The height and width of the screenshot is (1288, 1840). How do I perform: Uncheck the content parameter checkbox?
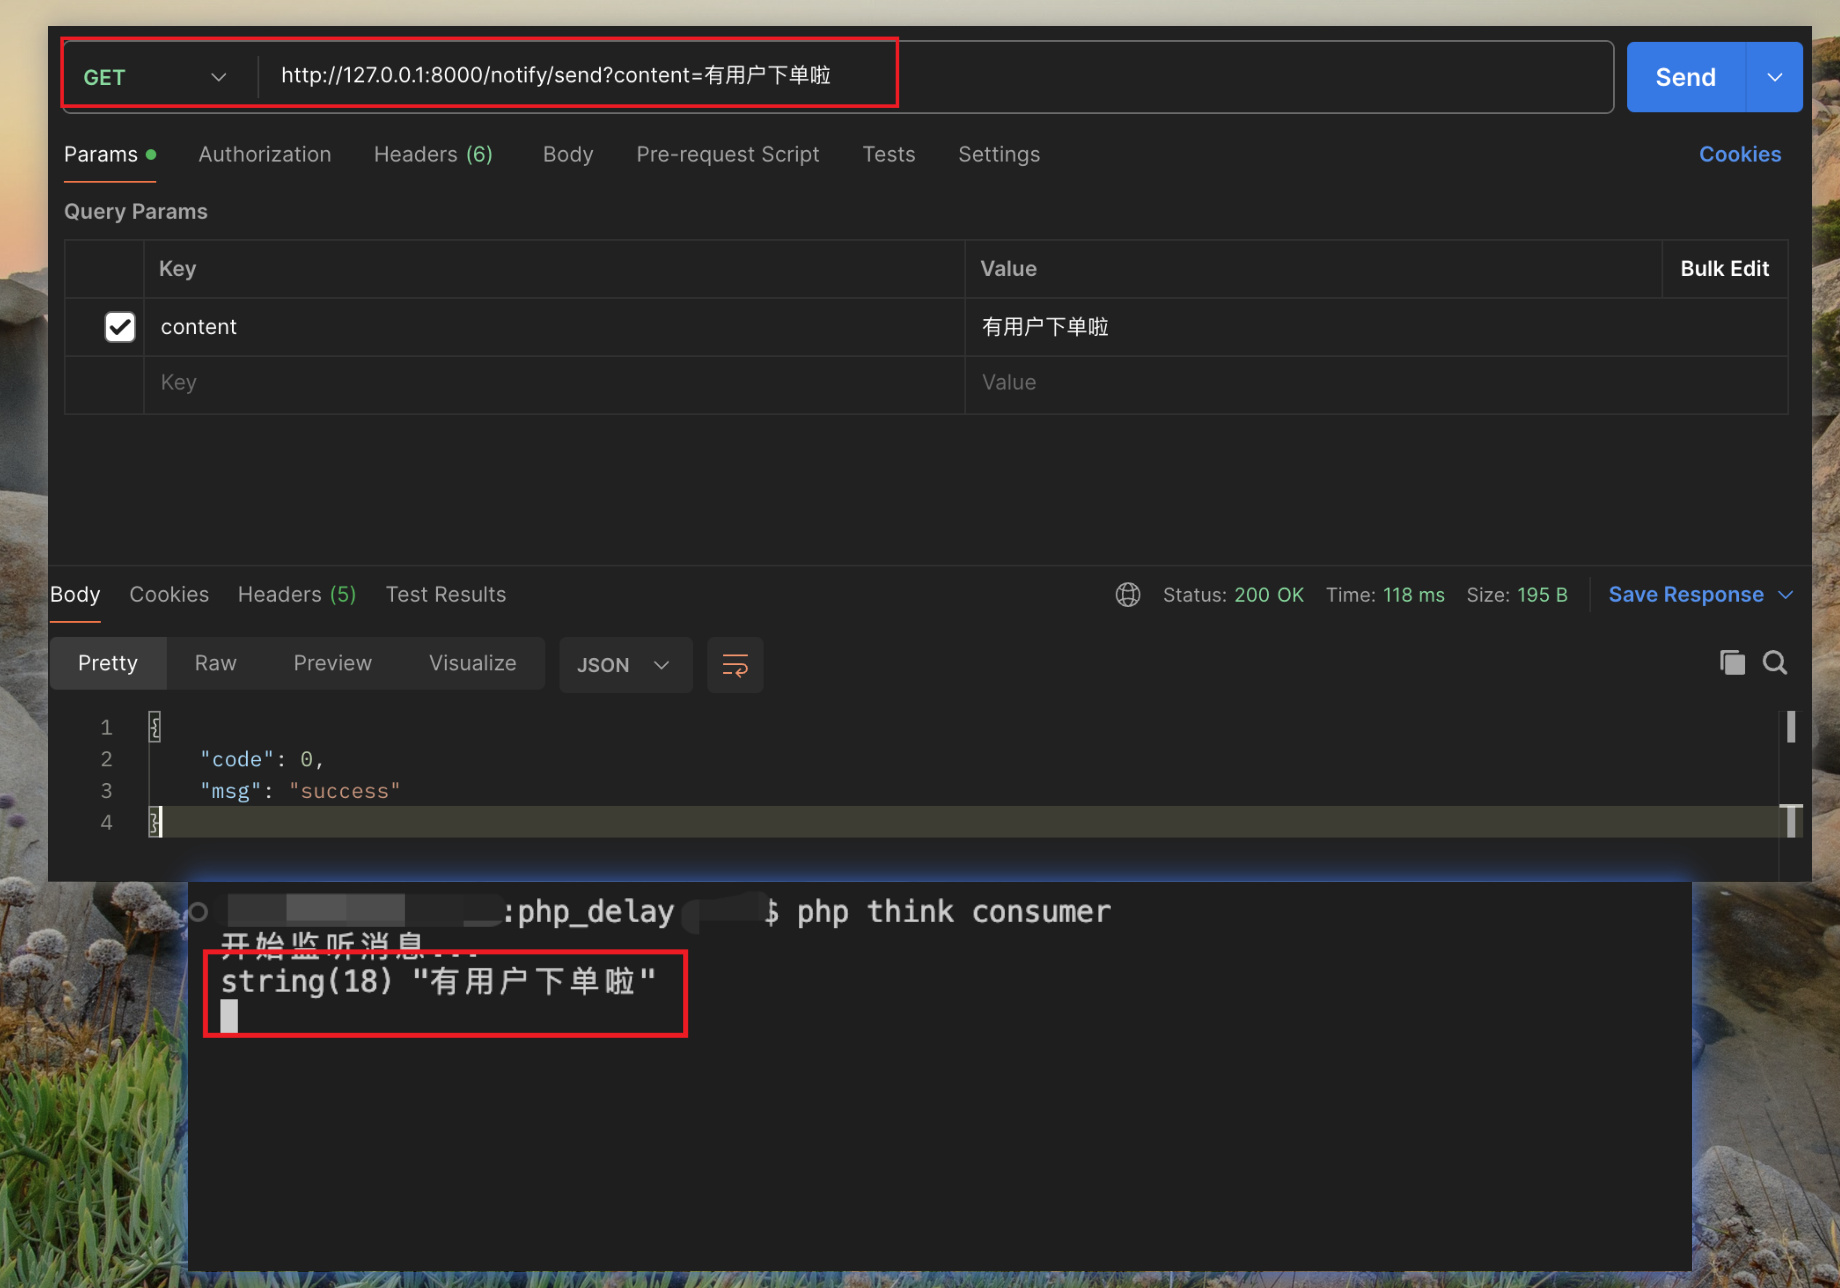(120, 327)
